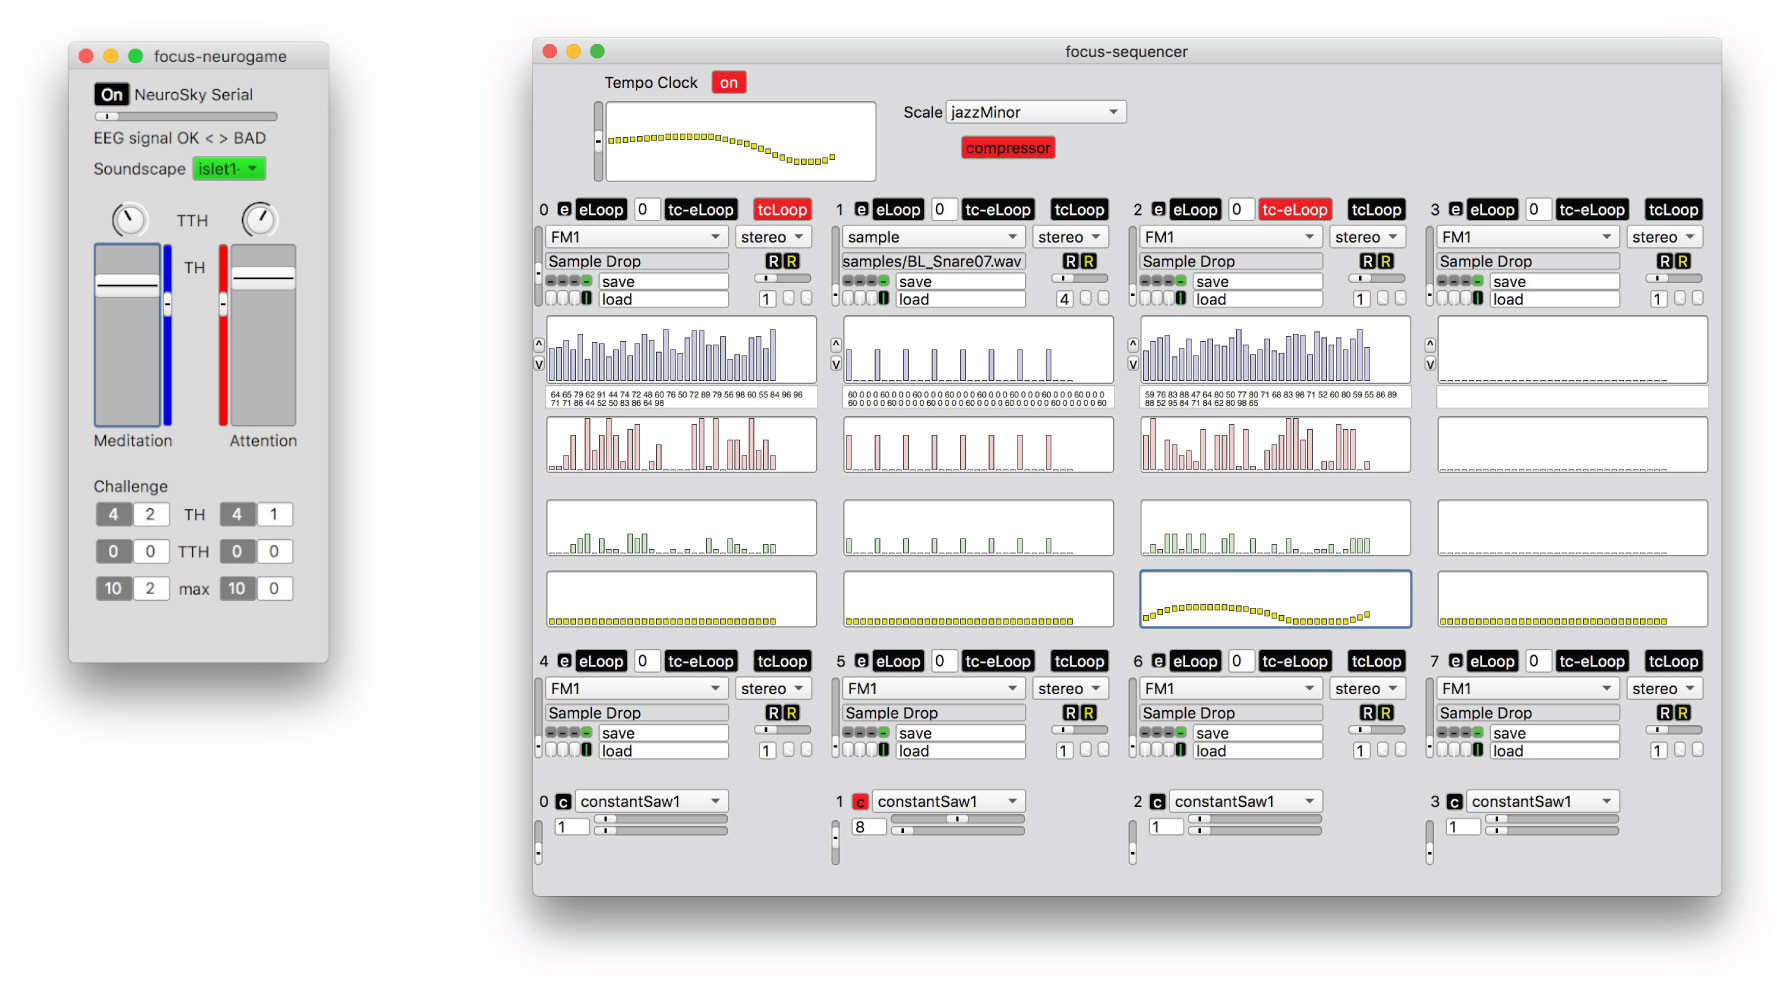Click track 0 load field
This screenshot has height=992, width=1789.
point(664,299)
